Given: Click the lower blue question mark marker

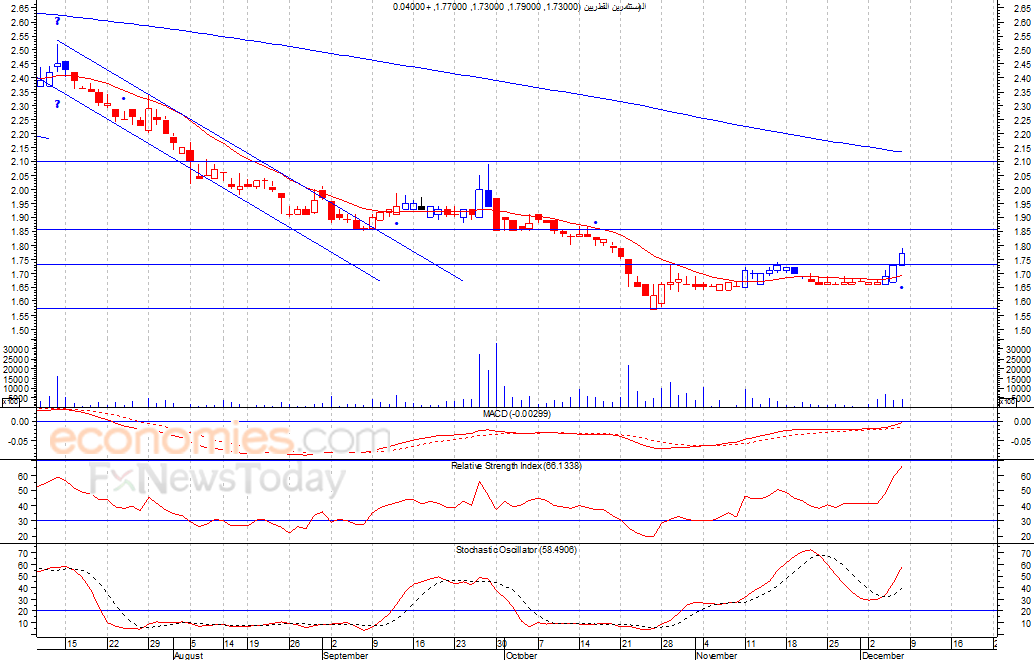Looking at the screenshot, I should (58, 104).
